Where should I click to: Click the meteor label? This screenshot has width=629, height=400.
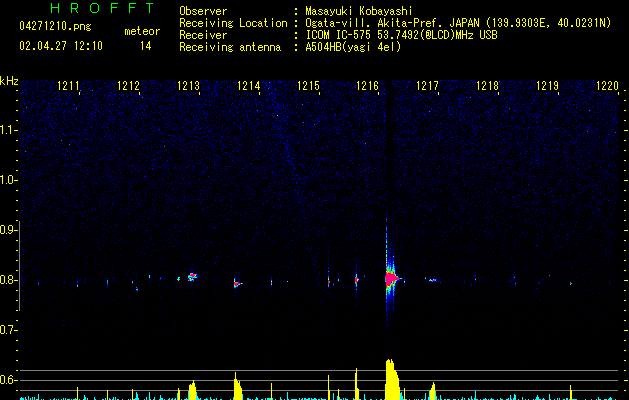click(x=142, y=31)
